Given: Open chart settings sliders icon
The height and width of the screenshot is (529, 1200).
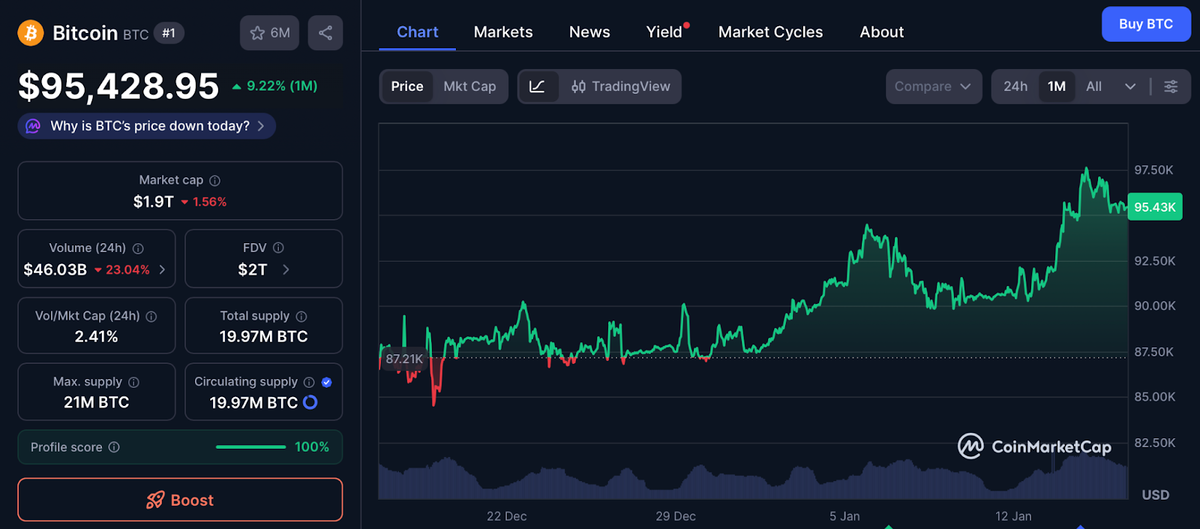Looking at the screenshot, I should click(x=1171, y=87).
